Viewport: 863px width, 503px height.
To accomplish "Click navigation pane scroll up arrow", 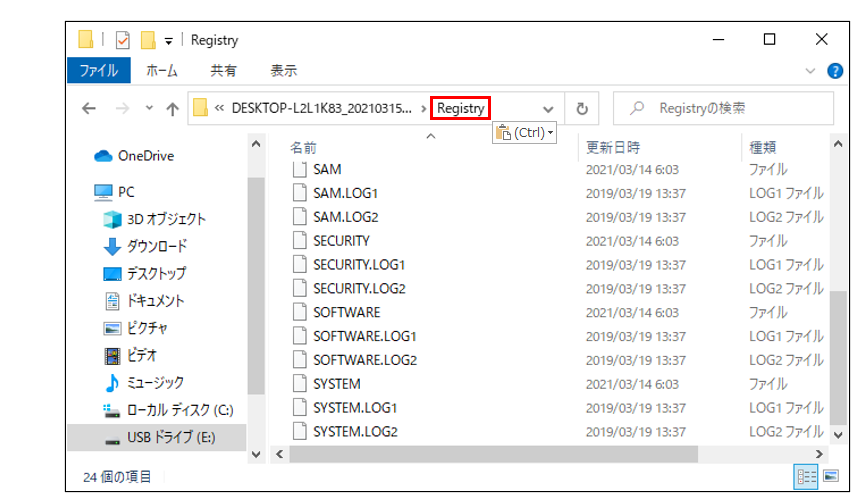I will [256, 144].
